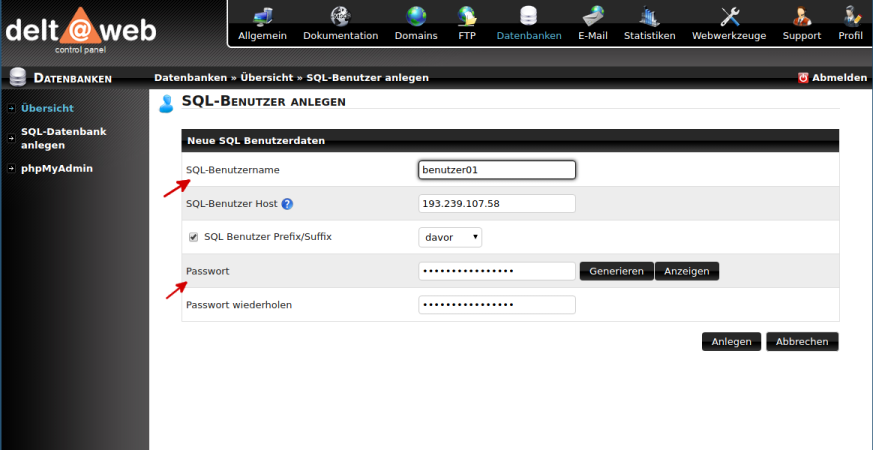Click the Generieren password button
873x450 pixels.
(x=616, y=271)
